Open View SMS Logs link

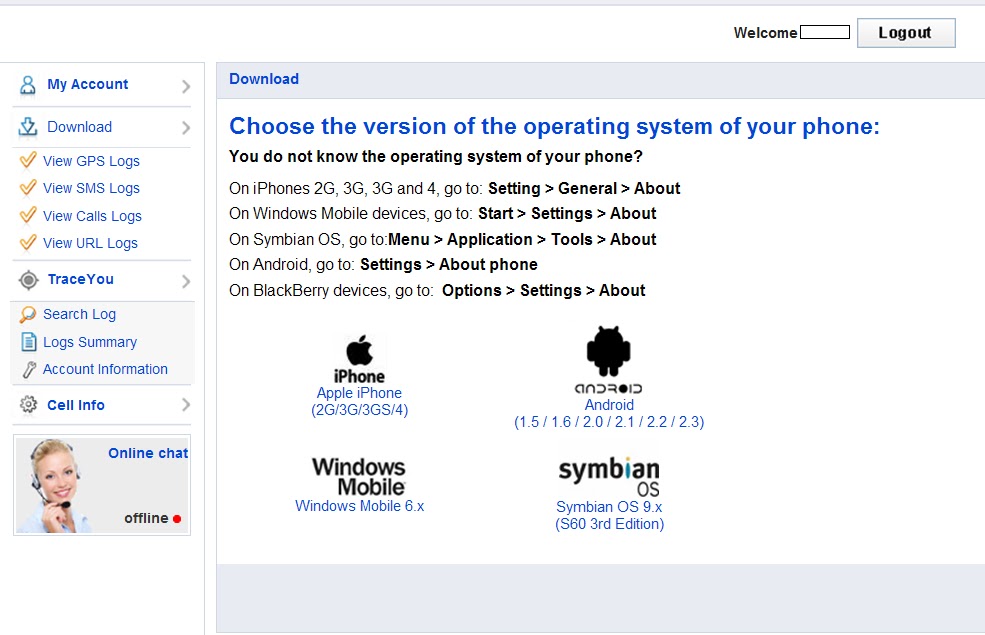(x=91, y=188)
